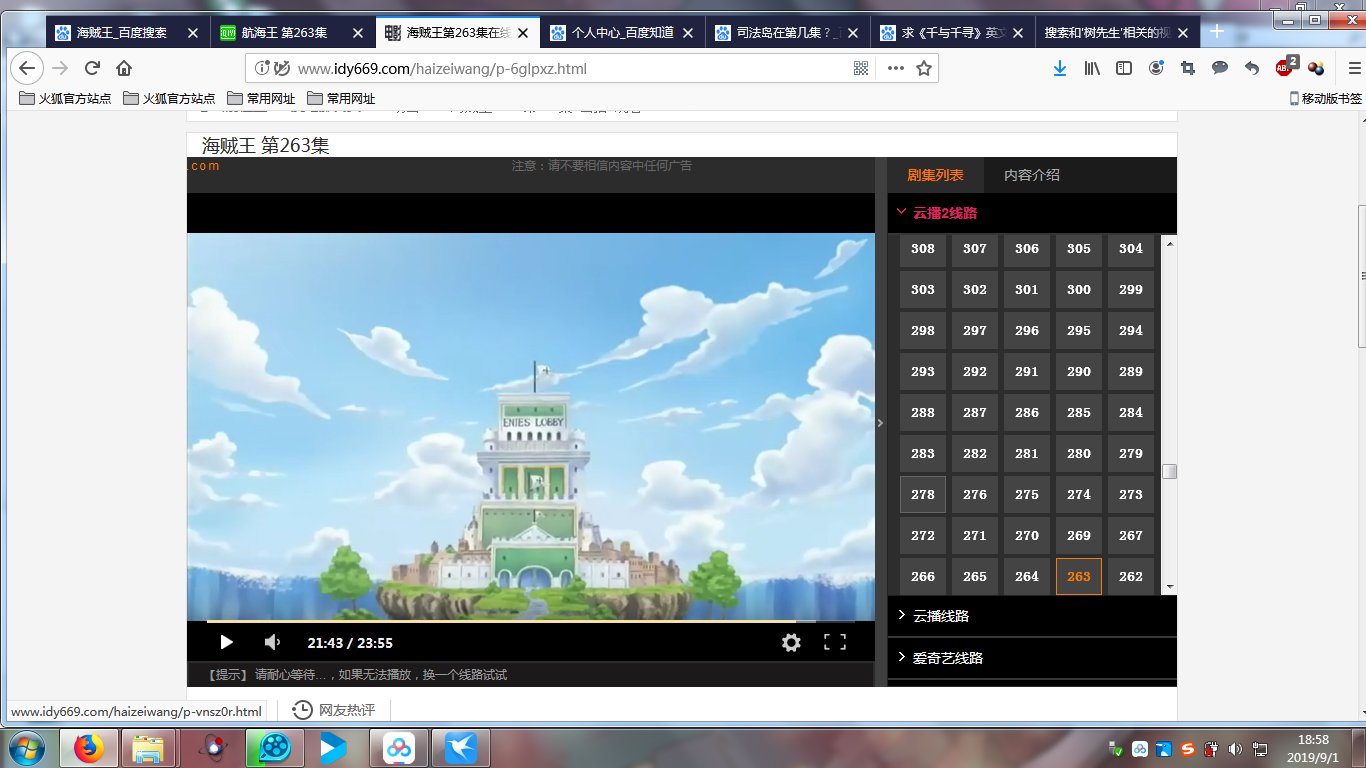The width and height of the screenshot is (1366, 768).
Task: Open the Firefox downloads arrow
Action: coord(1060,68)
